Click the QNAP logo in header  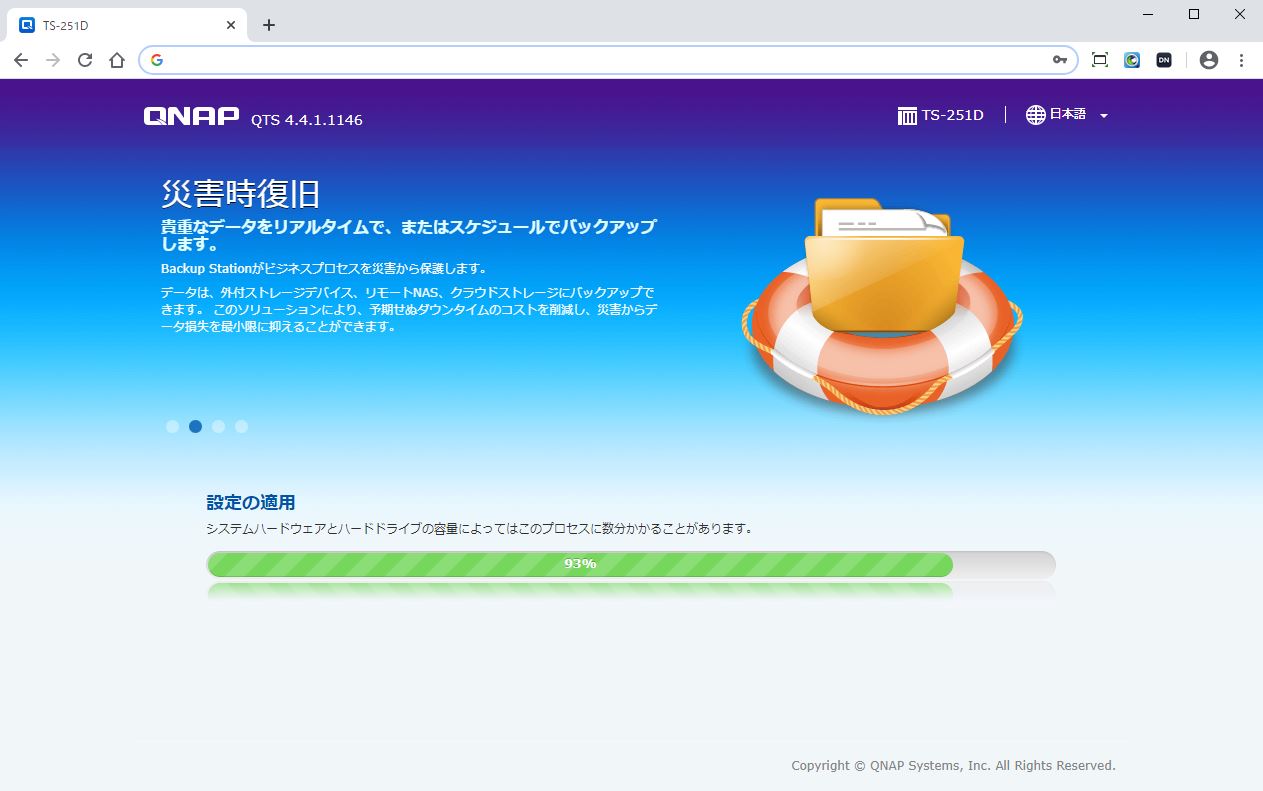point(192,117)
